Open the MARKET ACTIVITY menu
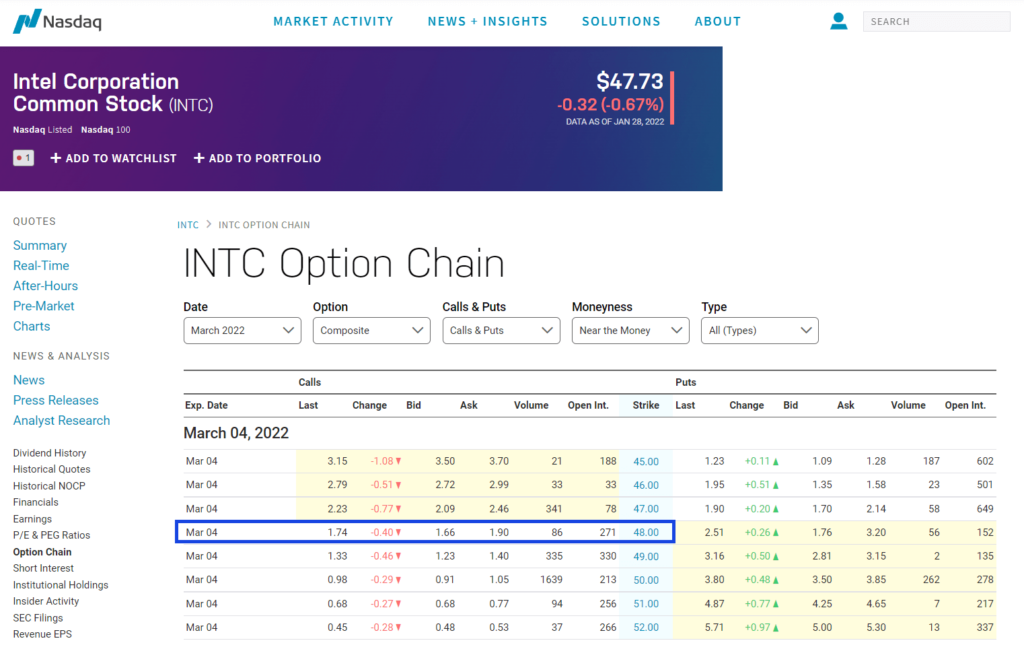This screenshot has height=645, width=1024. click(333, 21)
